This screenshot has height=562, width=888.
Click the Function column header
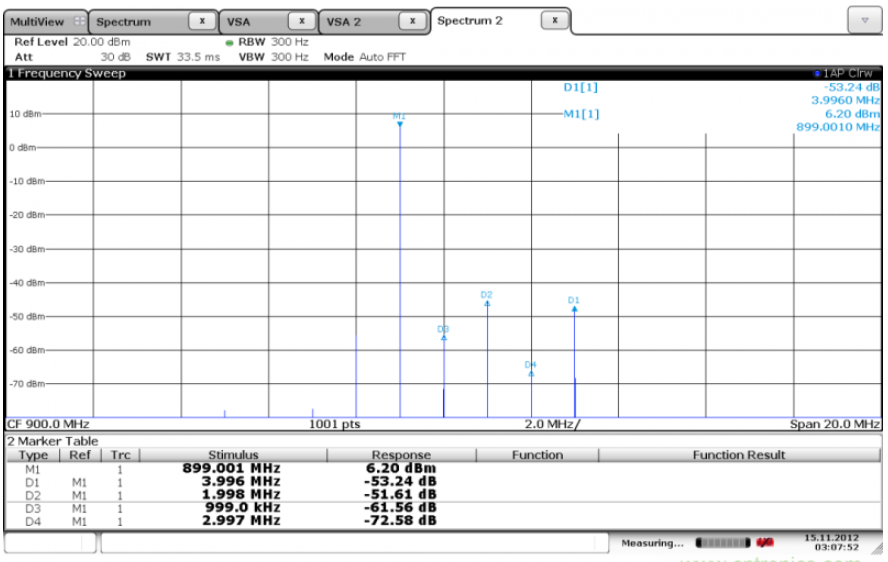point(537,455)
